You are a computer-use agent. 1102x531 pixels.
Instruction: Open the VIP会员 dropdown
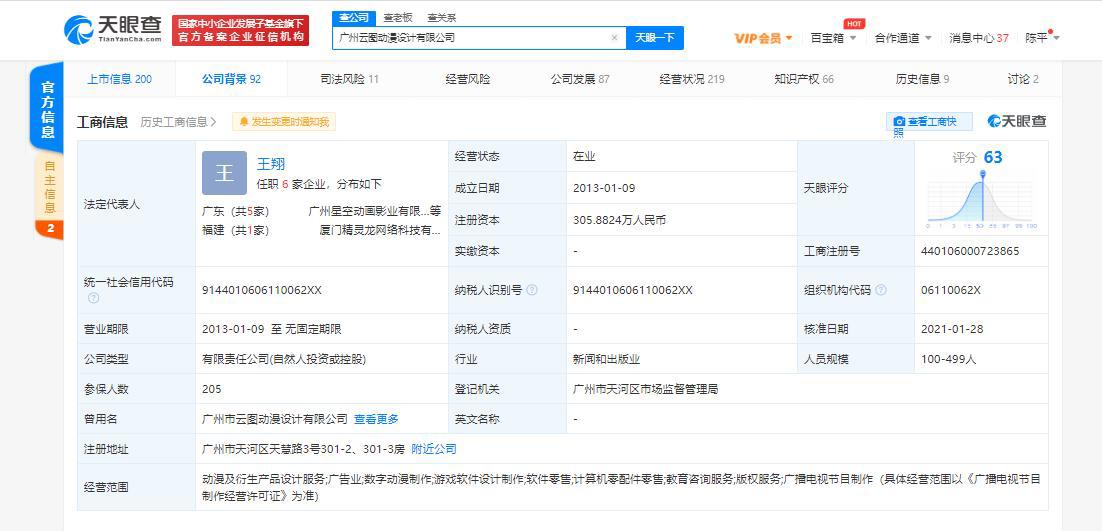[763, 38]
